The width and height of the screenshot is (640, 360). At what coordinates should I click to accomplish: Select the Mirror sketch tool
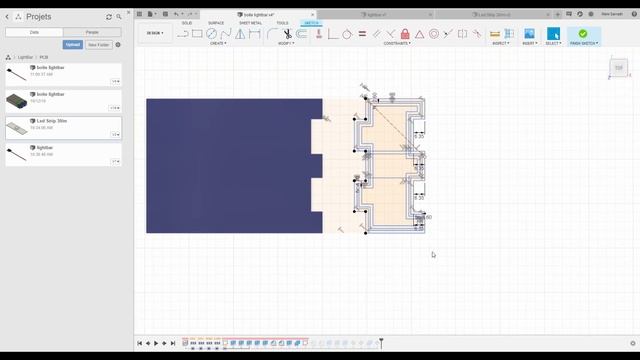coord(240,34)
